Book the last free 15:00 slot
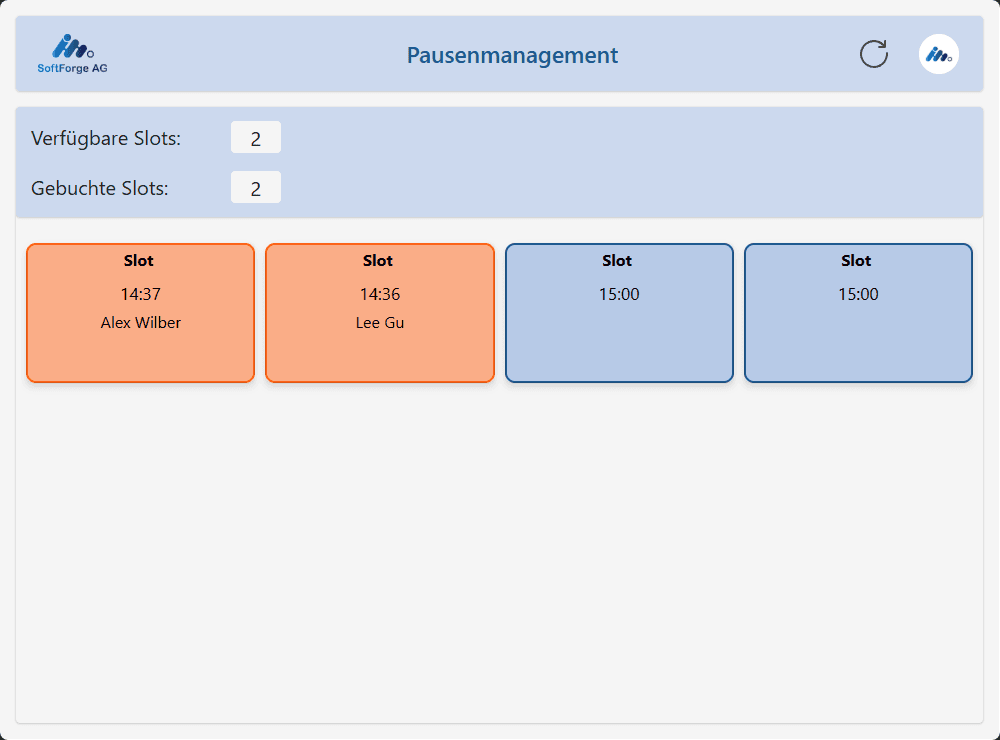Viewport: 1000px width, 740px height. coord(858,313)
